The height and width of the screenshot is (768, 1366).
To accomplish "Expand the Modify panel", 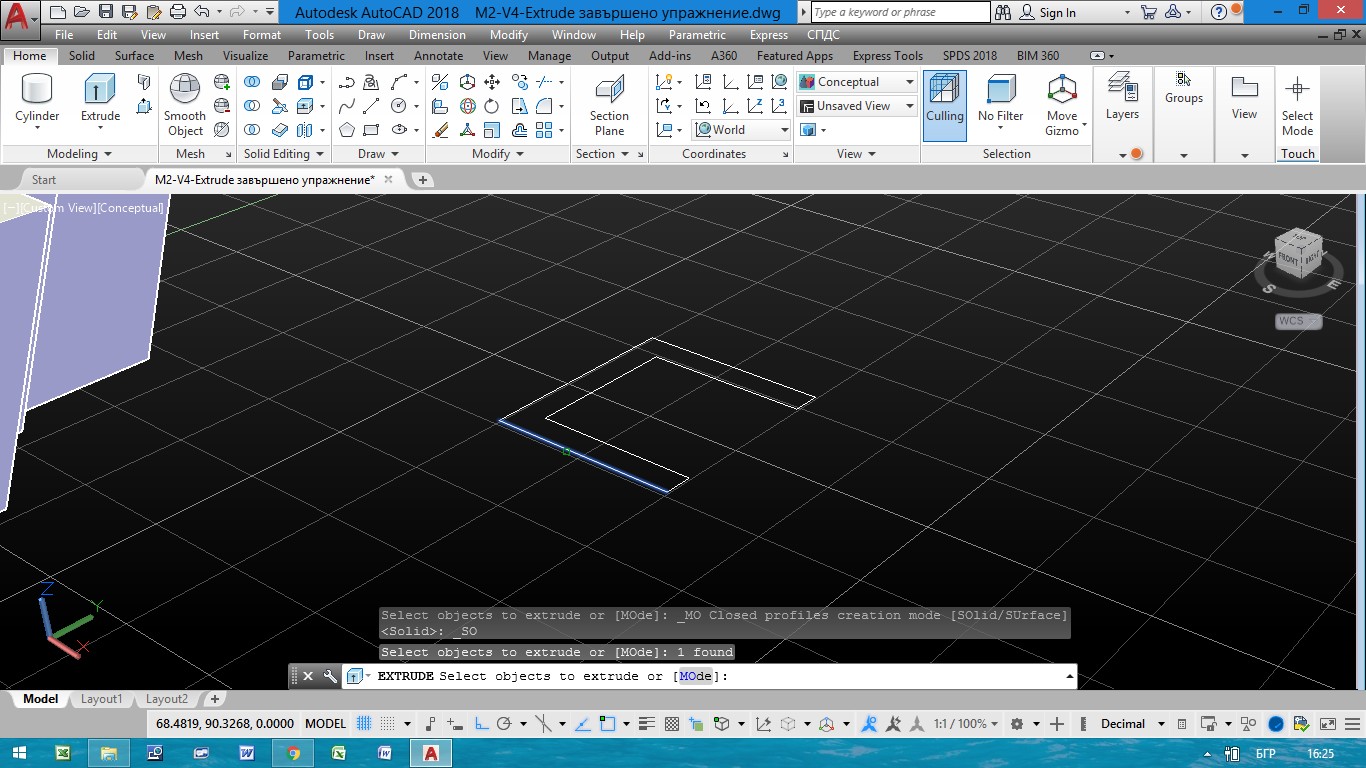I will (x=497, y=154).
